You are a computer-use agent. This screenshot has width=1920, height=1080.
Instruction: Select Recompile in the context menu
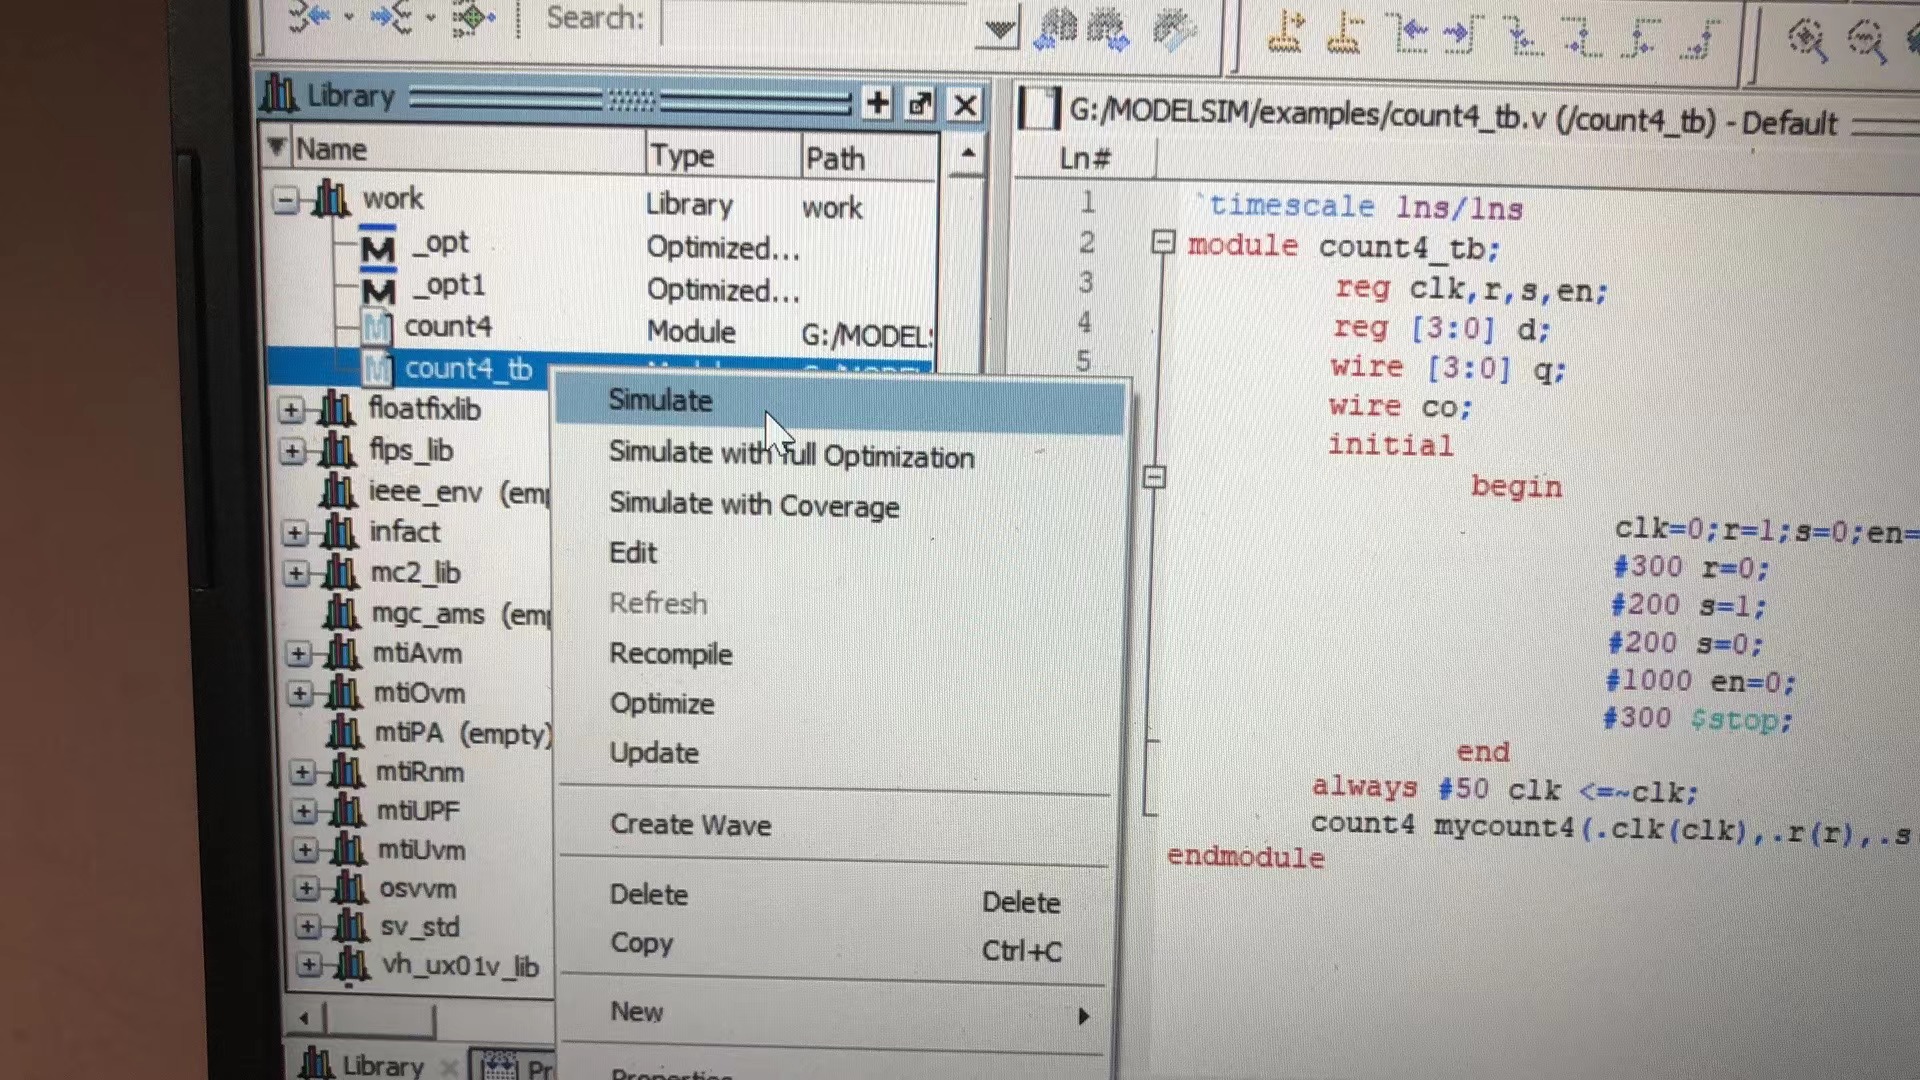coord(671,654)
